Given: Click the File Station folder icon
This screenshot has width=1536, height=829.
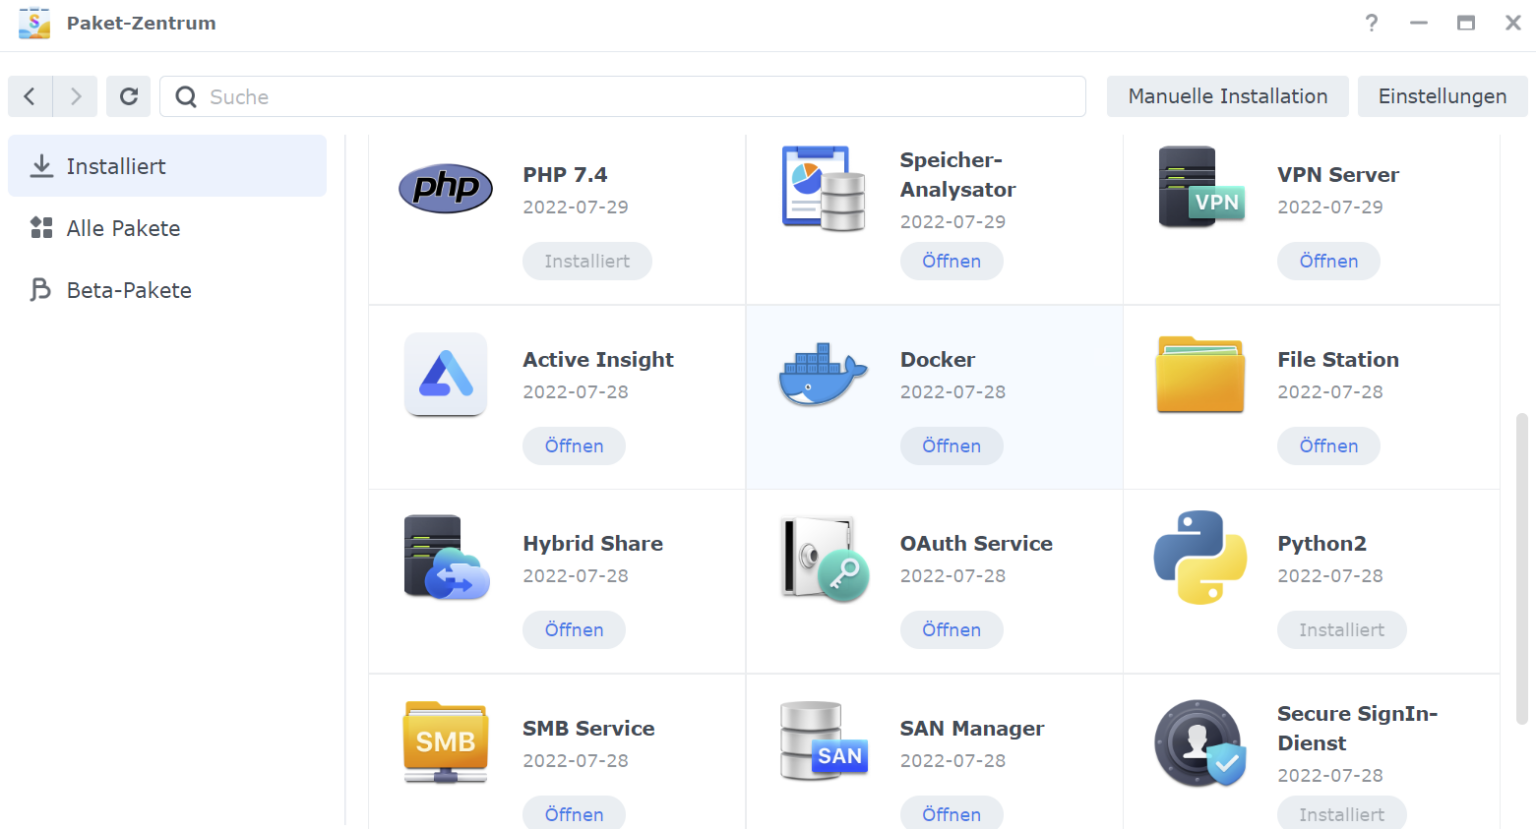Looking at the screenshot, I should click(1200, 375).
